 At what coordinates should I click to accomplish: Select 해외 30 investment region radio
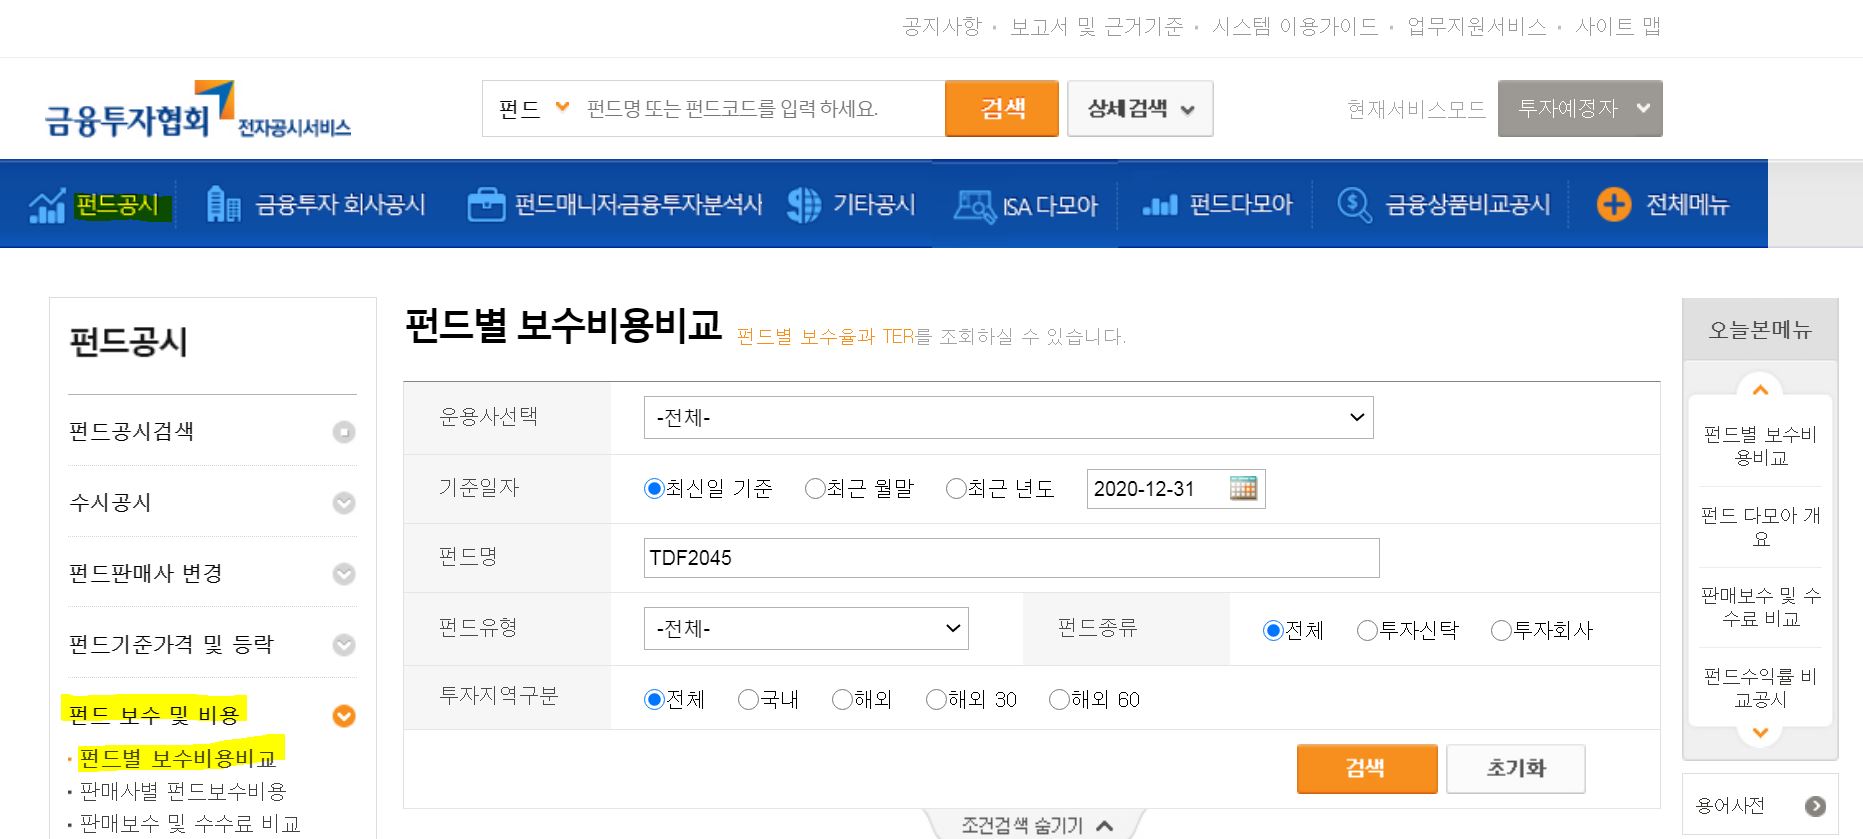[936, 699]
